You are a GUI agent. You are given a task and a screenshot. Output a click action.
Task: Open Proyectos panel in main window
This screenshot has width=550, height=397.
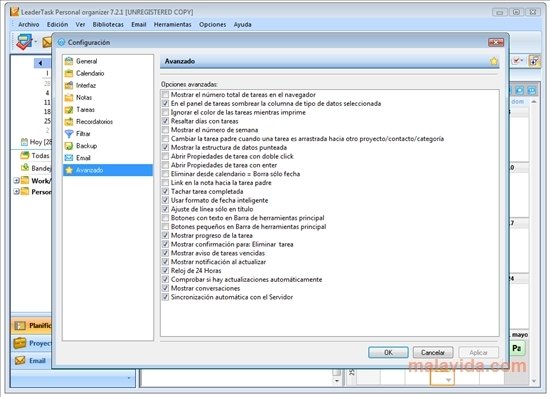(32, 343)
